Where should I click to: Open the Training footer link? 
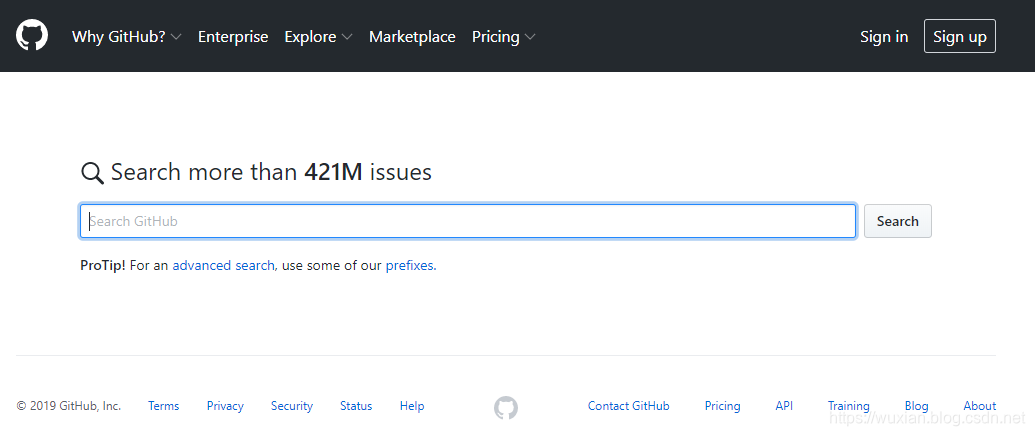848,406
